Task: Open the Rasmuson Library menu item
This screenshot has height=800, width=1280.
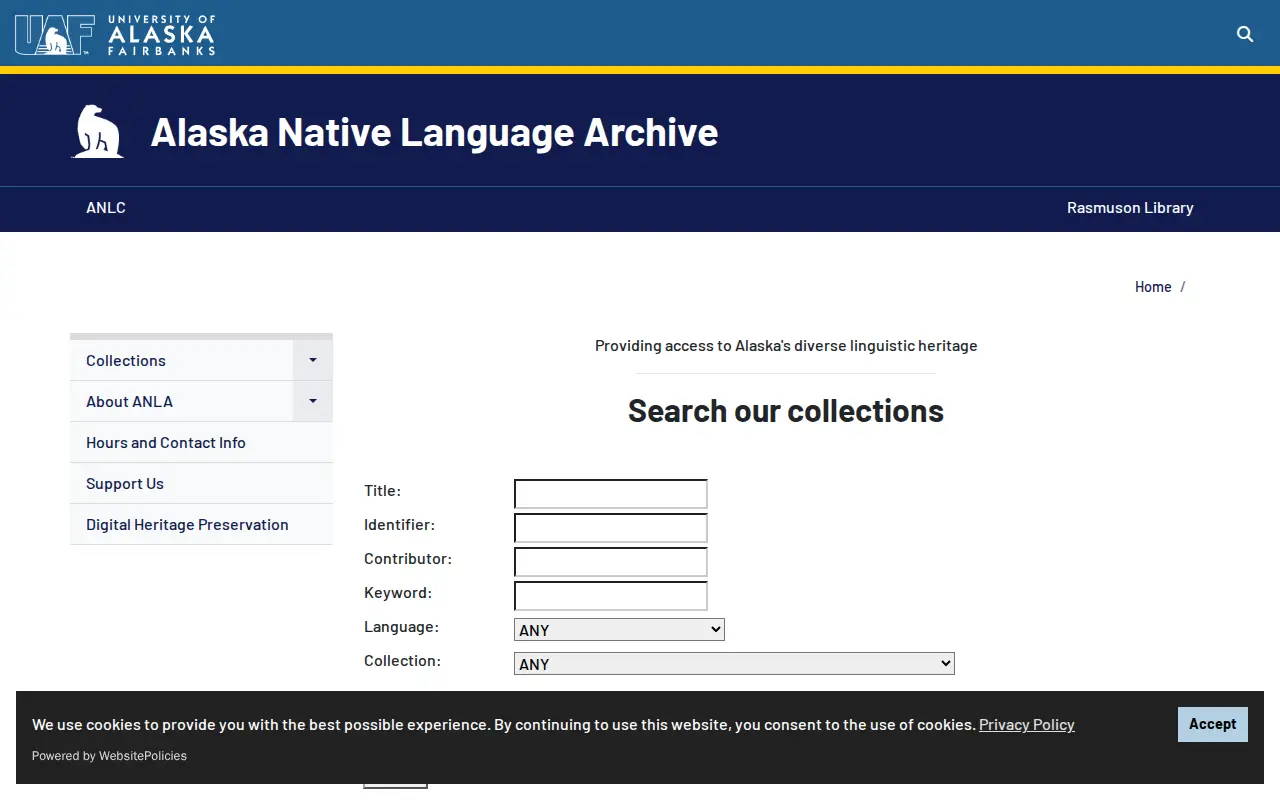Action: pyautogui.click(x=1130, y=208)
